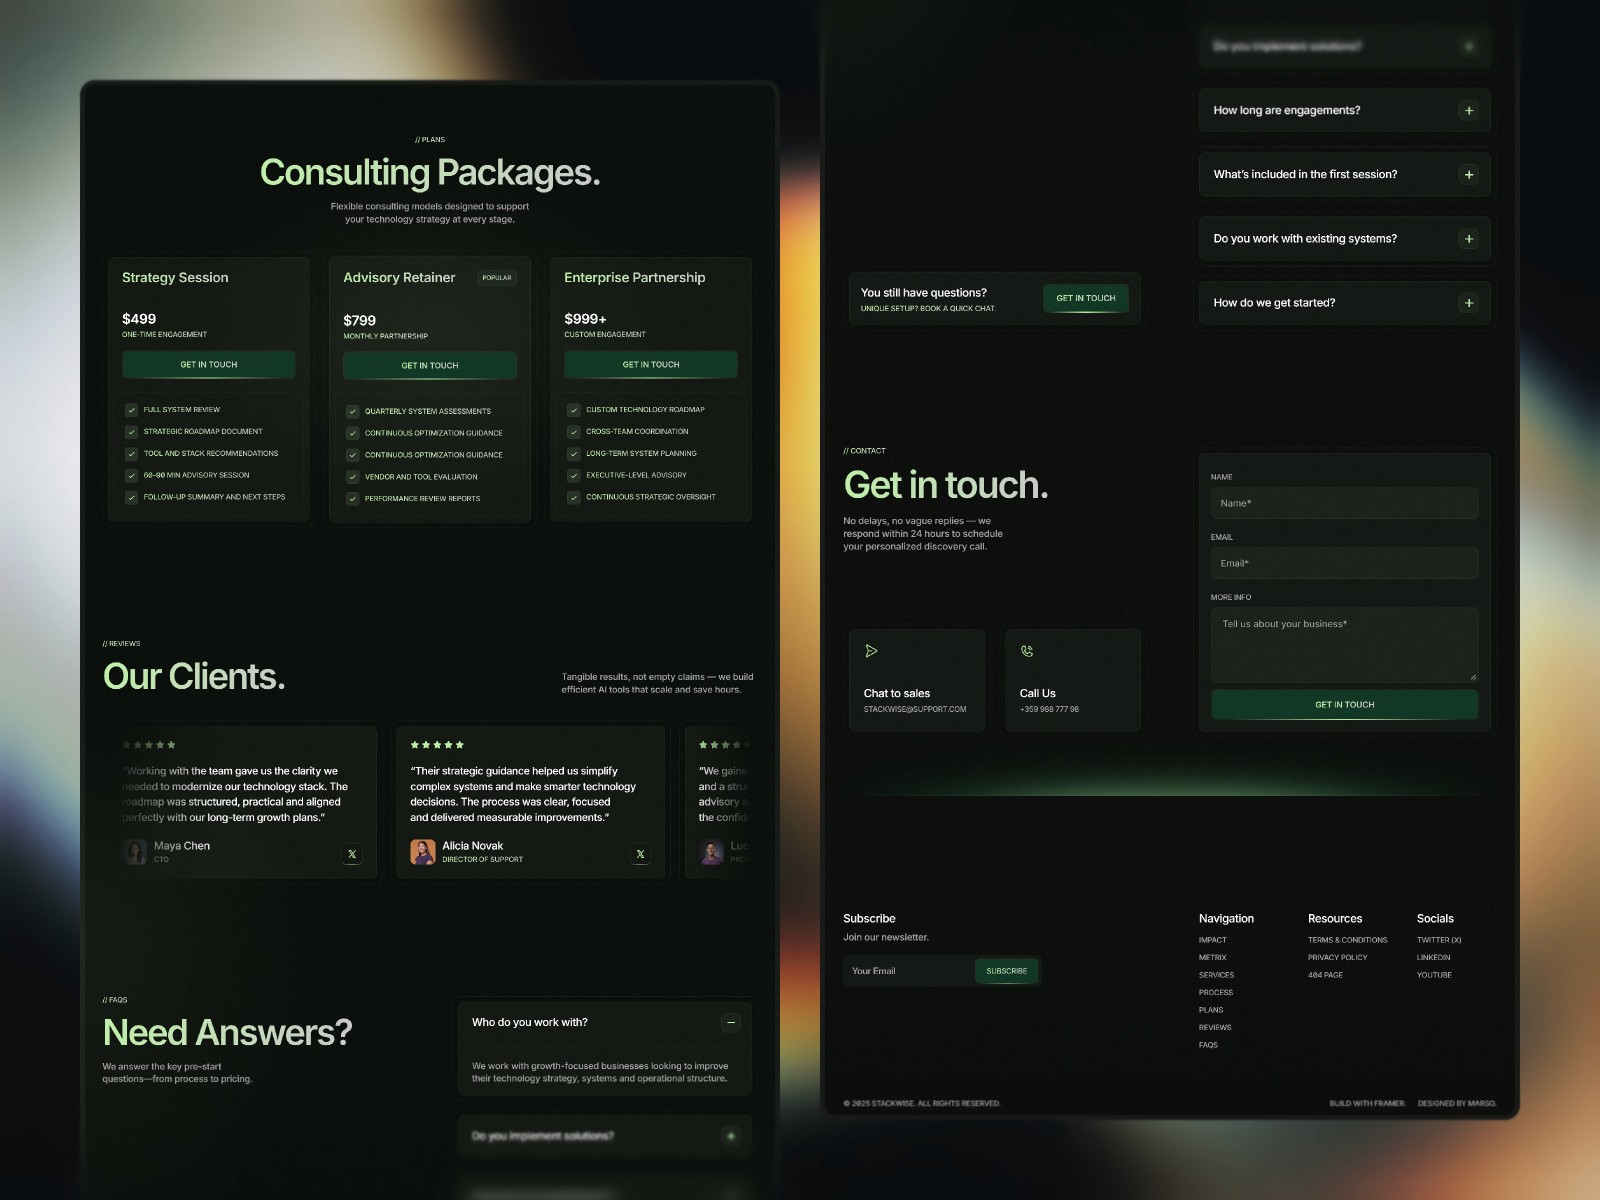Click checkmark beside Performance Review Reports
The height and width of the screenshot is (1200, 1600).
pos(353,499)
